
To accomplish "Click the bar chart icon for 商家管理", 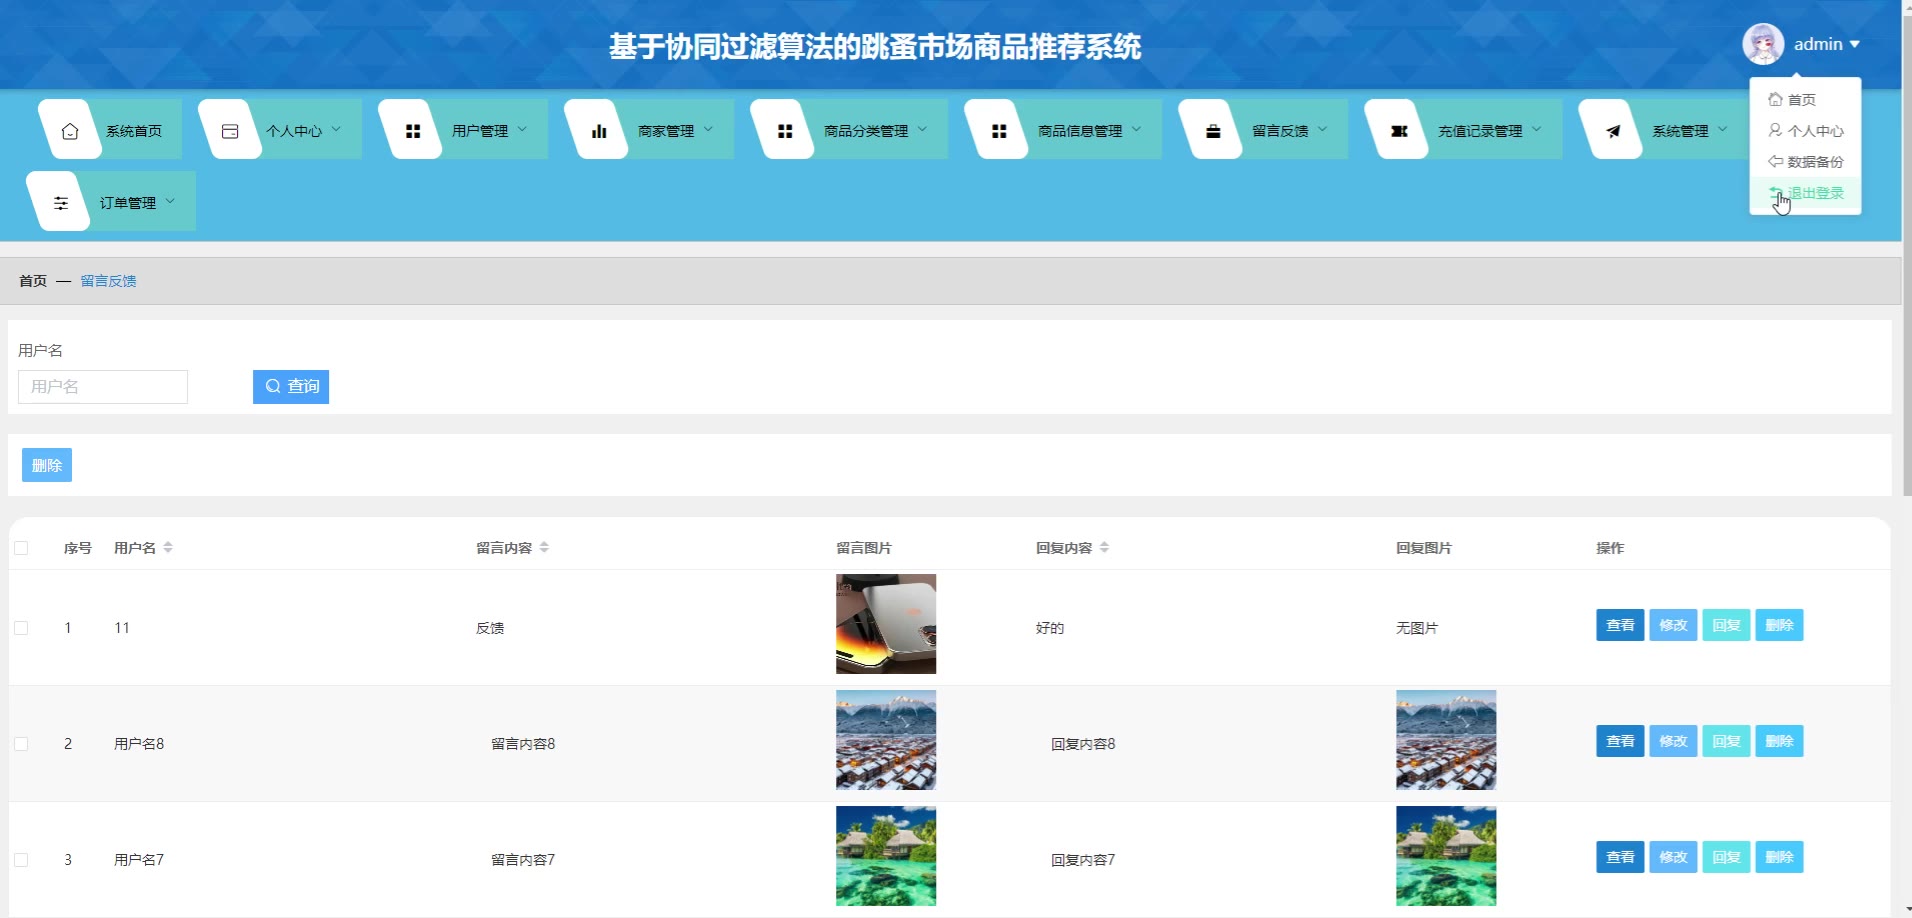I will point(599,131).
